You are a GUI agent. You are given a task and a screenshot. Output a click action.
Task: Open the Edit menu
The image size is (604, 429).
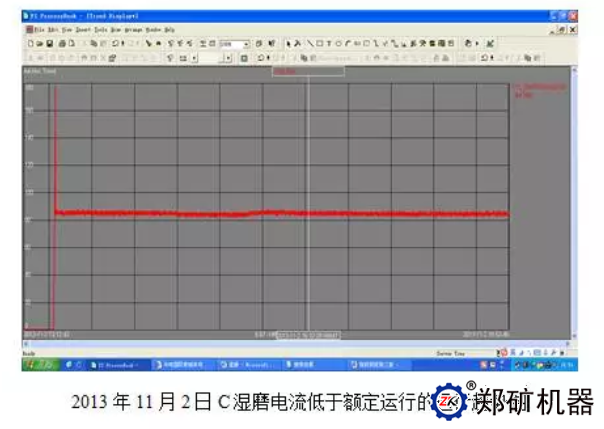tap(54, 29)
